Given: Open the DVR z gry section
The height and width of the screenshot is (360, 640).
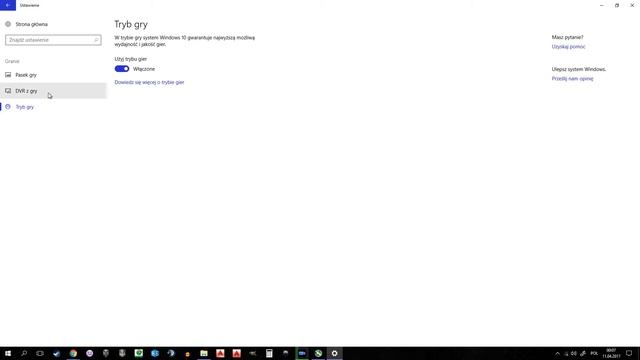Looking at the screenshot, I should pyautogui.click(x=53, y=91).
